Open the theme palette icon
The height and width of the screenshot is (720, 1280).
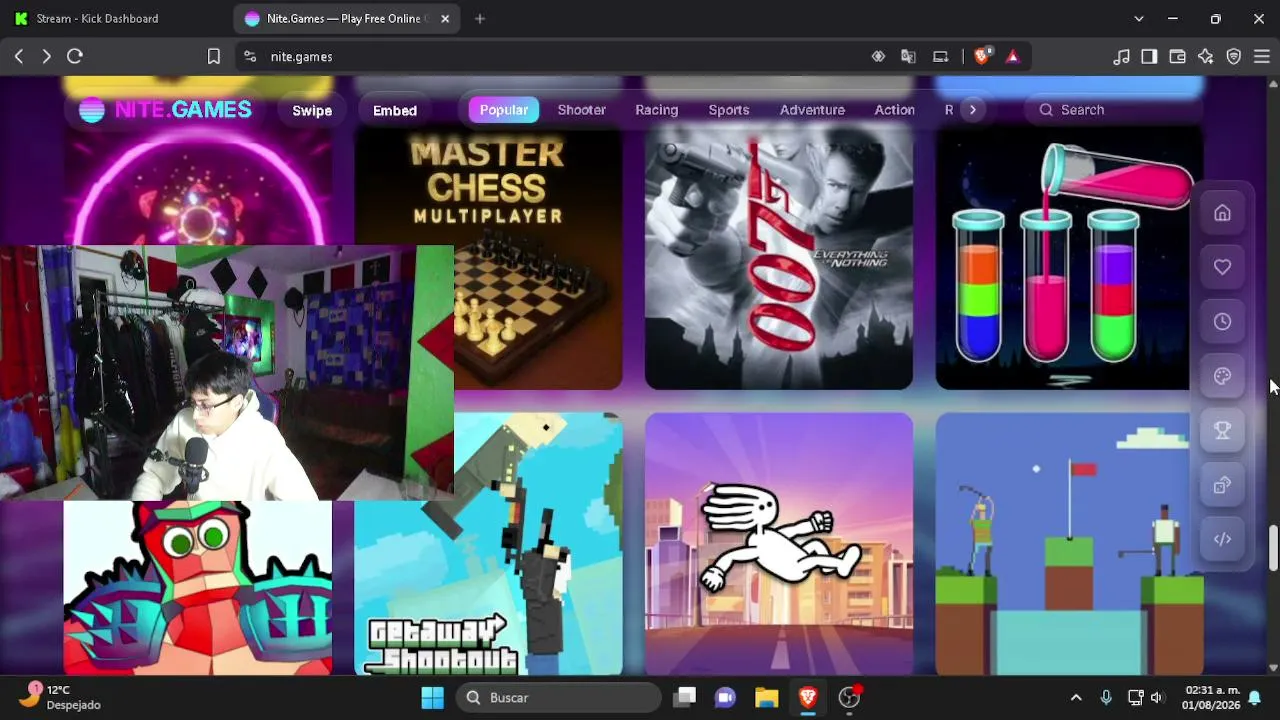click(1222, 376)
